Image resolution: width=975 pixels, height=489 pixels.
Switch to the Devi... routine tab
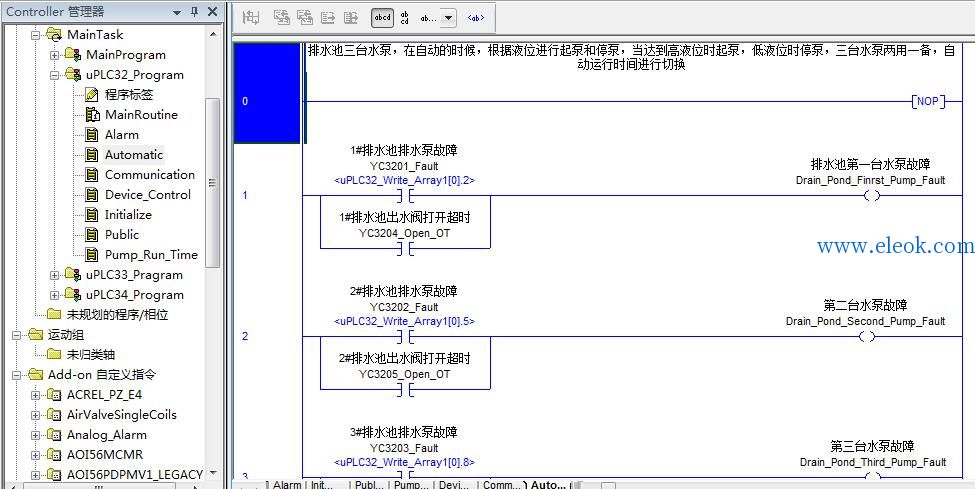point(454,485)
